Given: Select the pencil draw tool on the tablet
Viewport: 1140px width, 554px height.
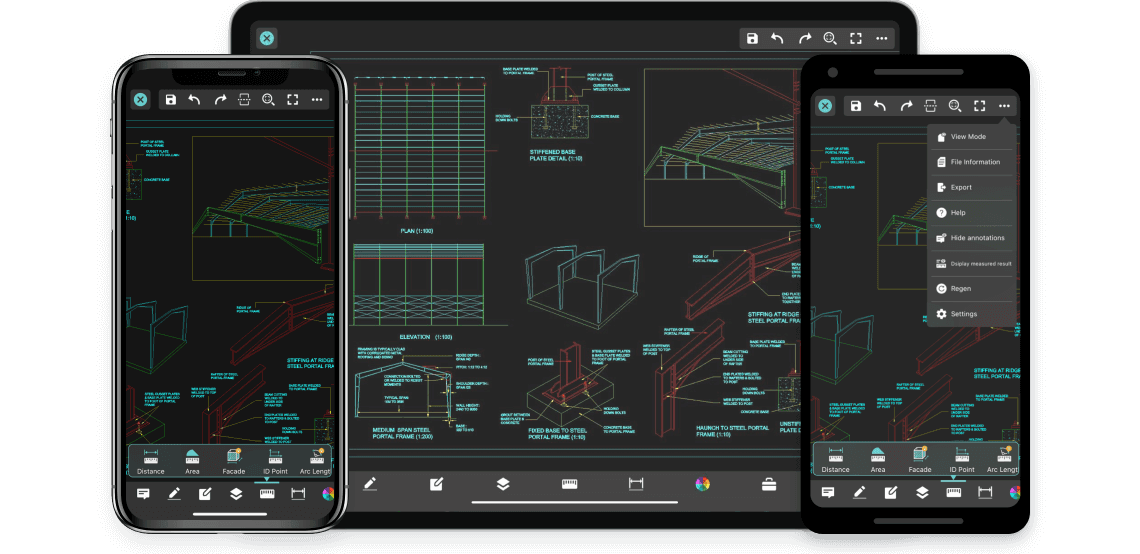Looking at the screenshot, I should [x=370, y=484].
